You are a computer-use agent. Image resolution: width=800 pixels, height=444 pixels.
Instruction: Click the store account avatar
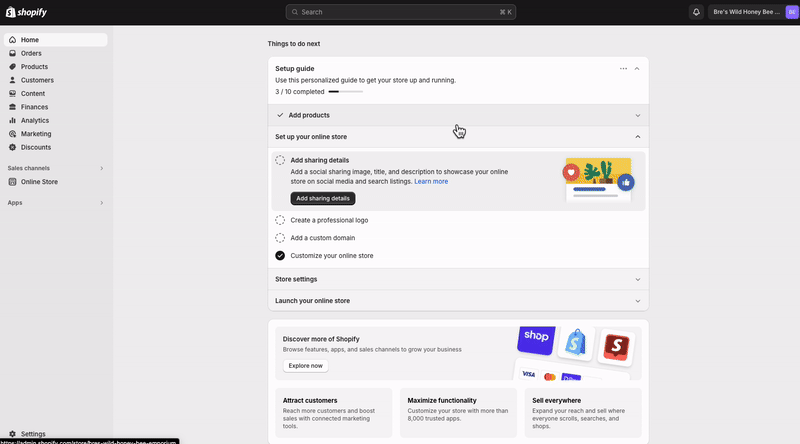click(x=792, y=12)
